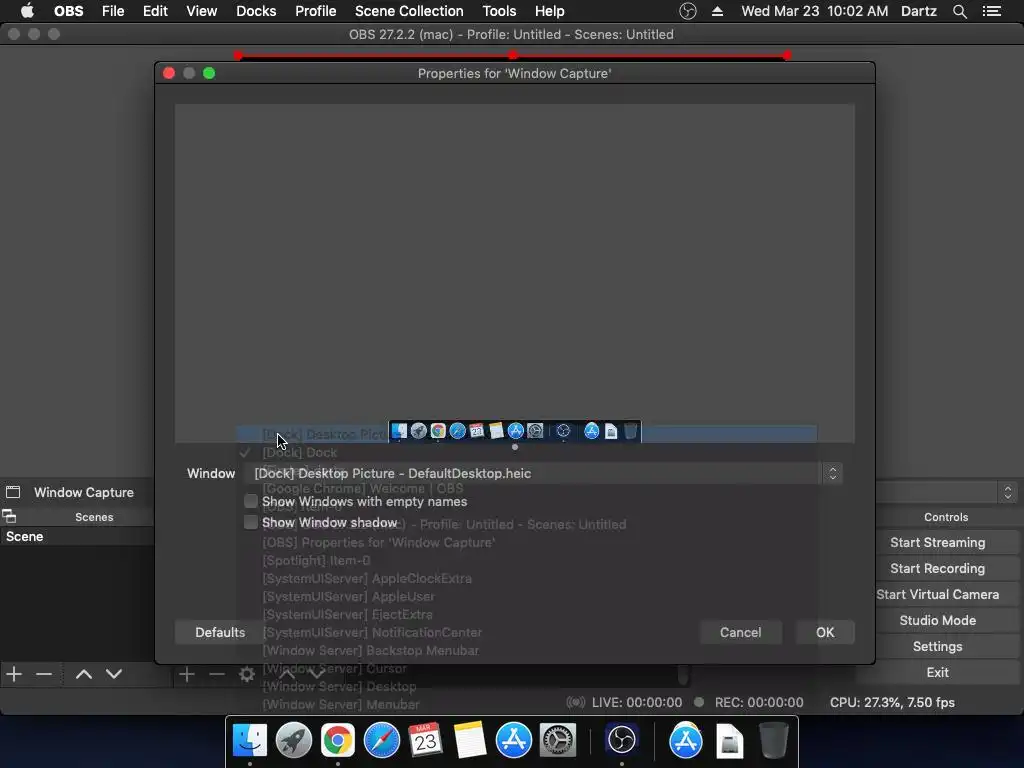Remove selected scene with minus icon

pyautogui.click(x=44, y=674)
